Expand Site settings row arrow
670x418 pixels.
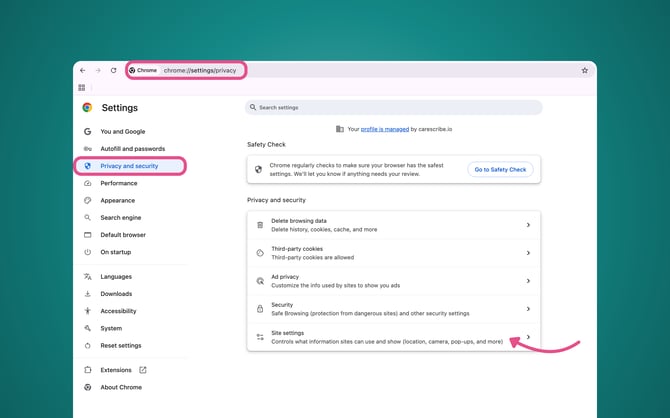click(528, 337)
